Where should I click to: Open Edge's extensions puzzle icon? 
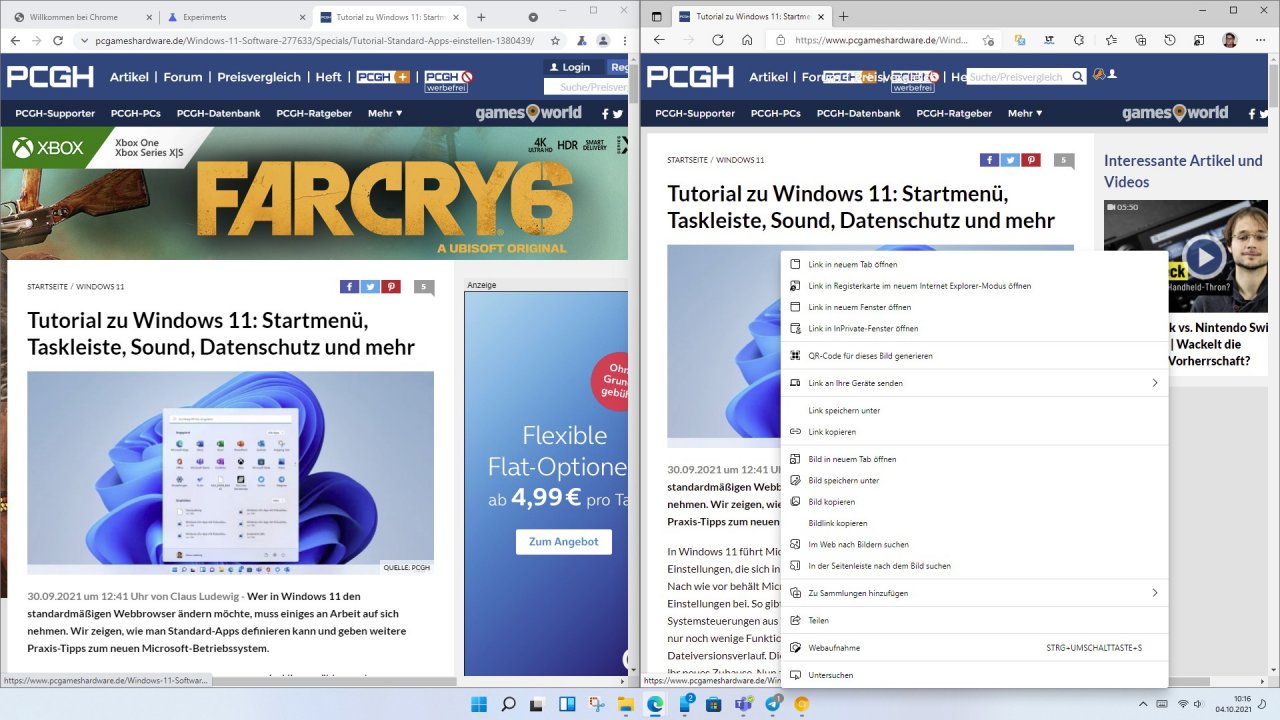point(1079,40)
